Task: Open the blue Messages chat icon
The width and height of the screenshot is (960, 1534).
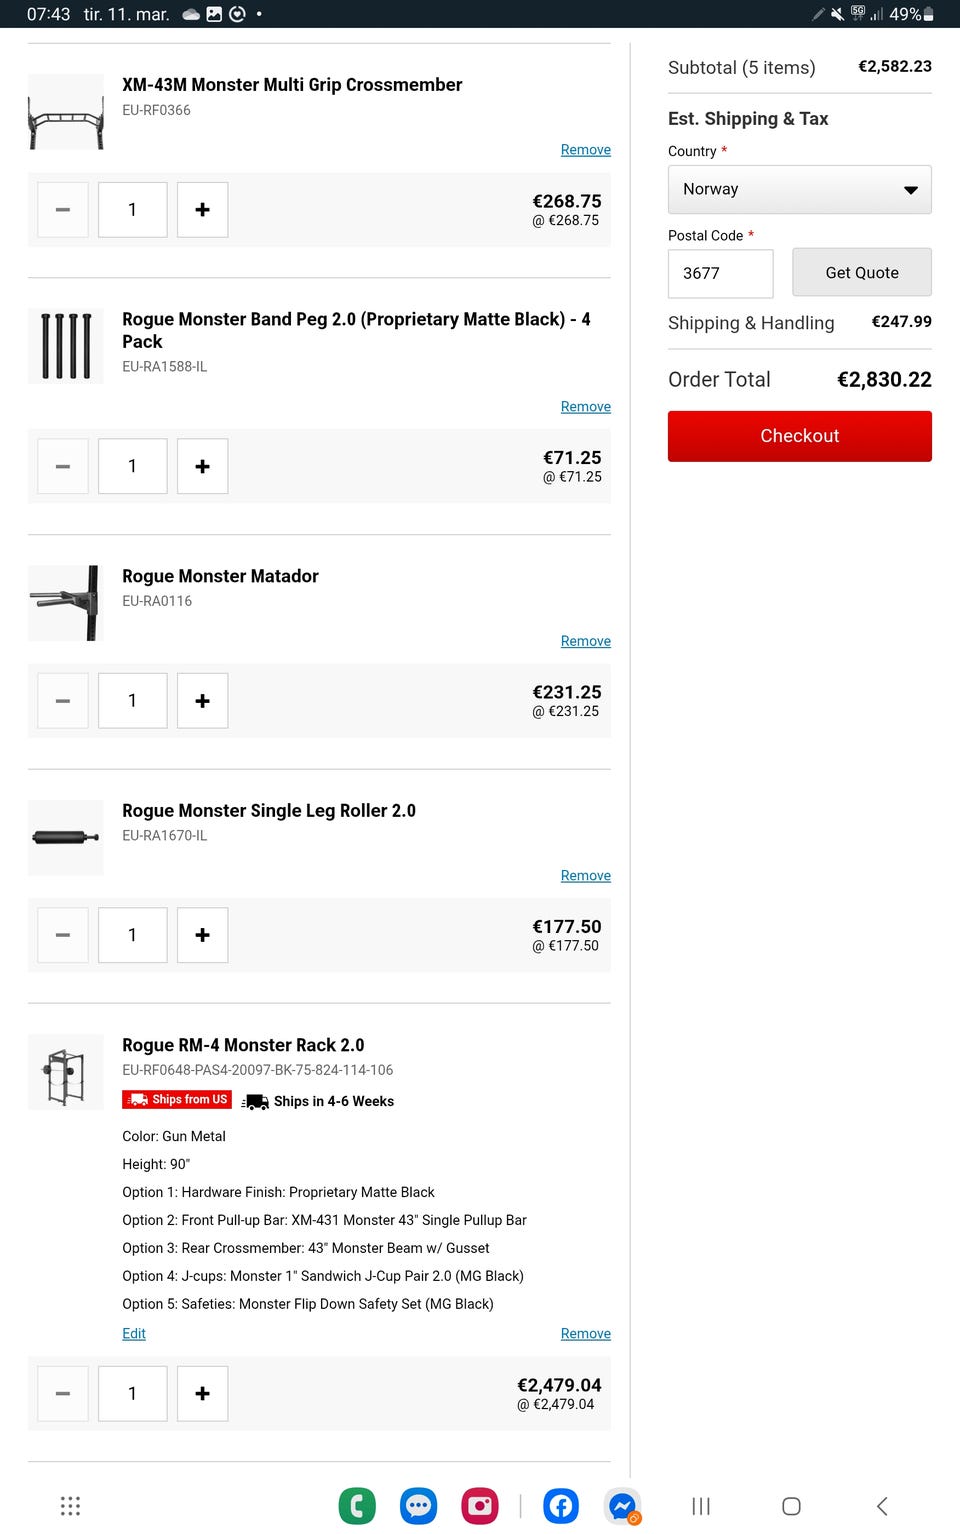Action: [x=418, y=1506]
